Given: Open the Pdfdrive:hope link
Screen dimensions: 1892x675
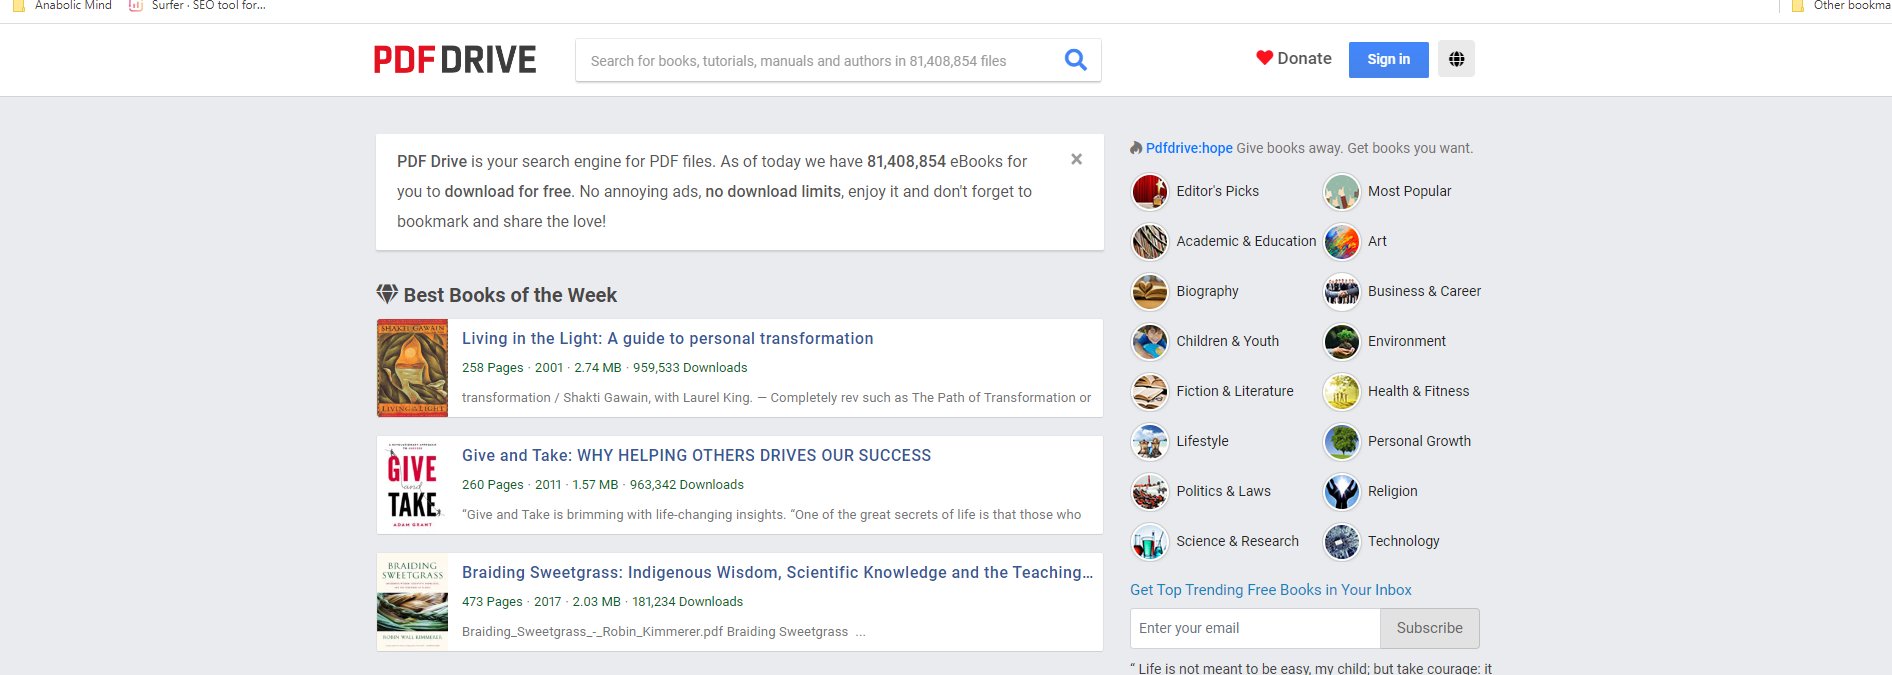Looking at the screenshot, I should (1189, 148).
